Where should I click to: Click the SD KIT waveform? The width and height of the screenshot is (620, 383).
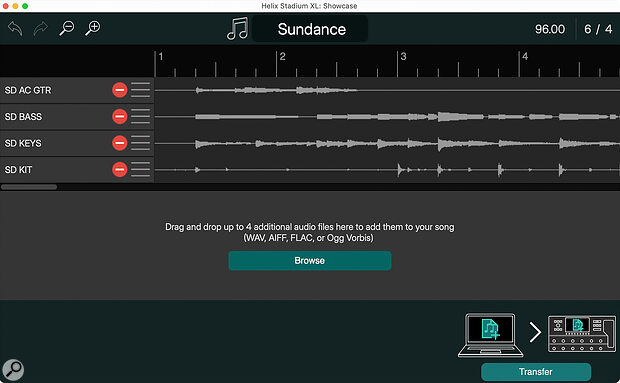387,170
